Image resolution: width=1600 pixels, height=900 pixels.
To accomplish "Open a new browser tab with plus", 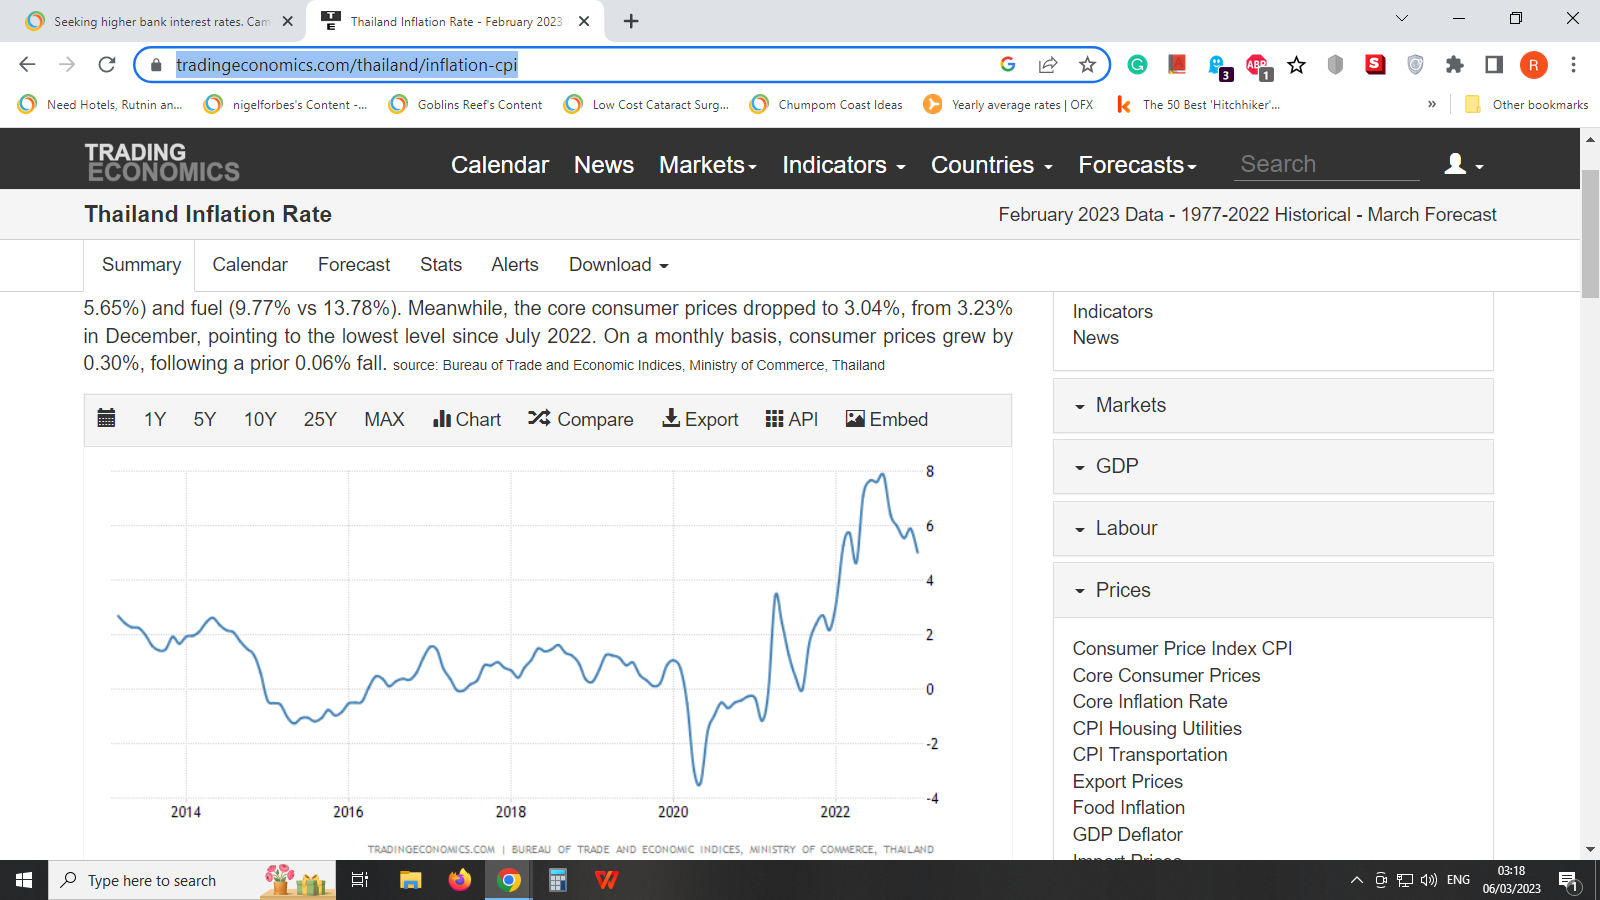I will pyautogui.click(x=631, y=21).
